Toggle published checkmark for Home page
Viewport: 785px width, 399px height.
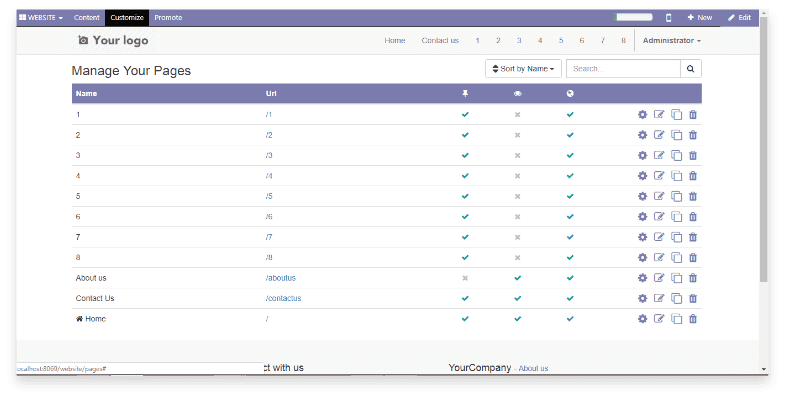pyautogui.click(x=570, y=319)
